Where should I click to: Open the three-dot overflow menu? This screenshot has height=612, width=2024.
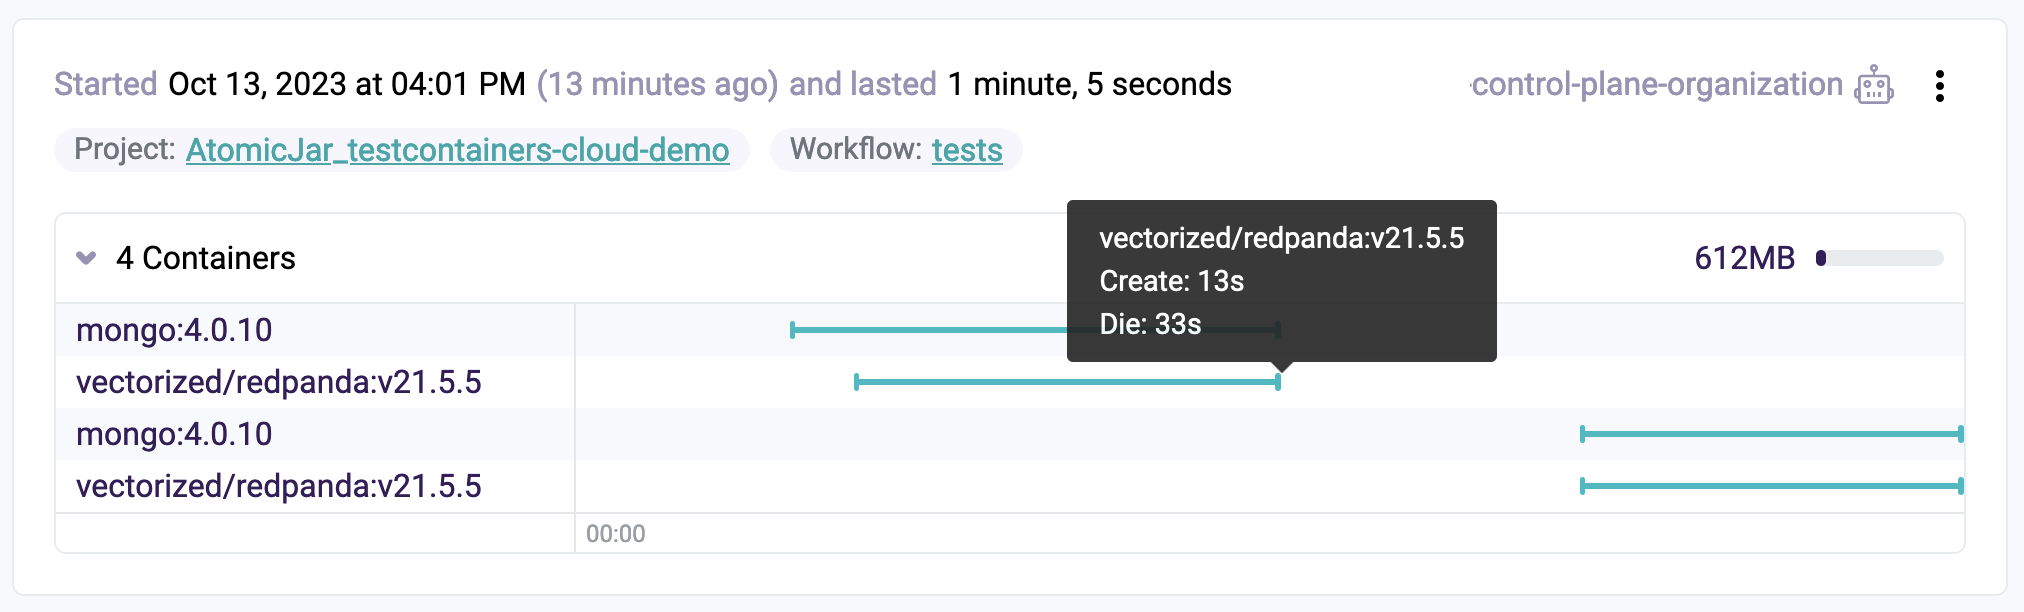click(1941, 86)
